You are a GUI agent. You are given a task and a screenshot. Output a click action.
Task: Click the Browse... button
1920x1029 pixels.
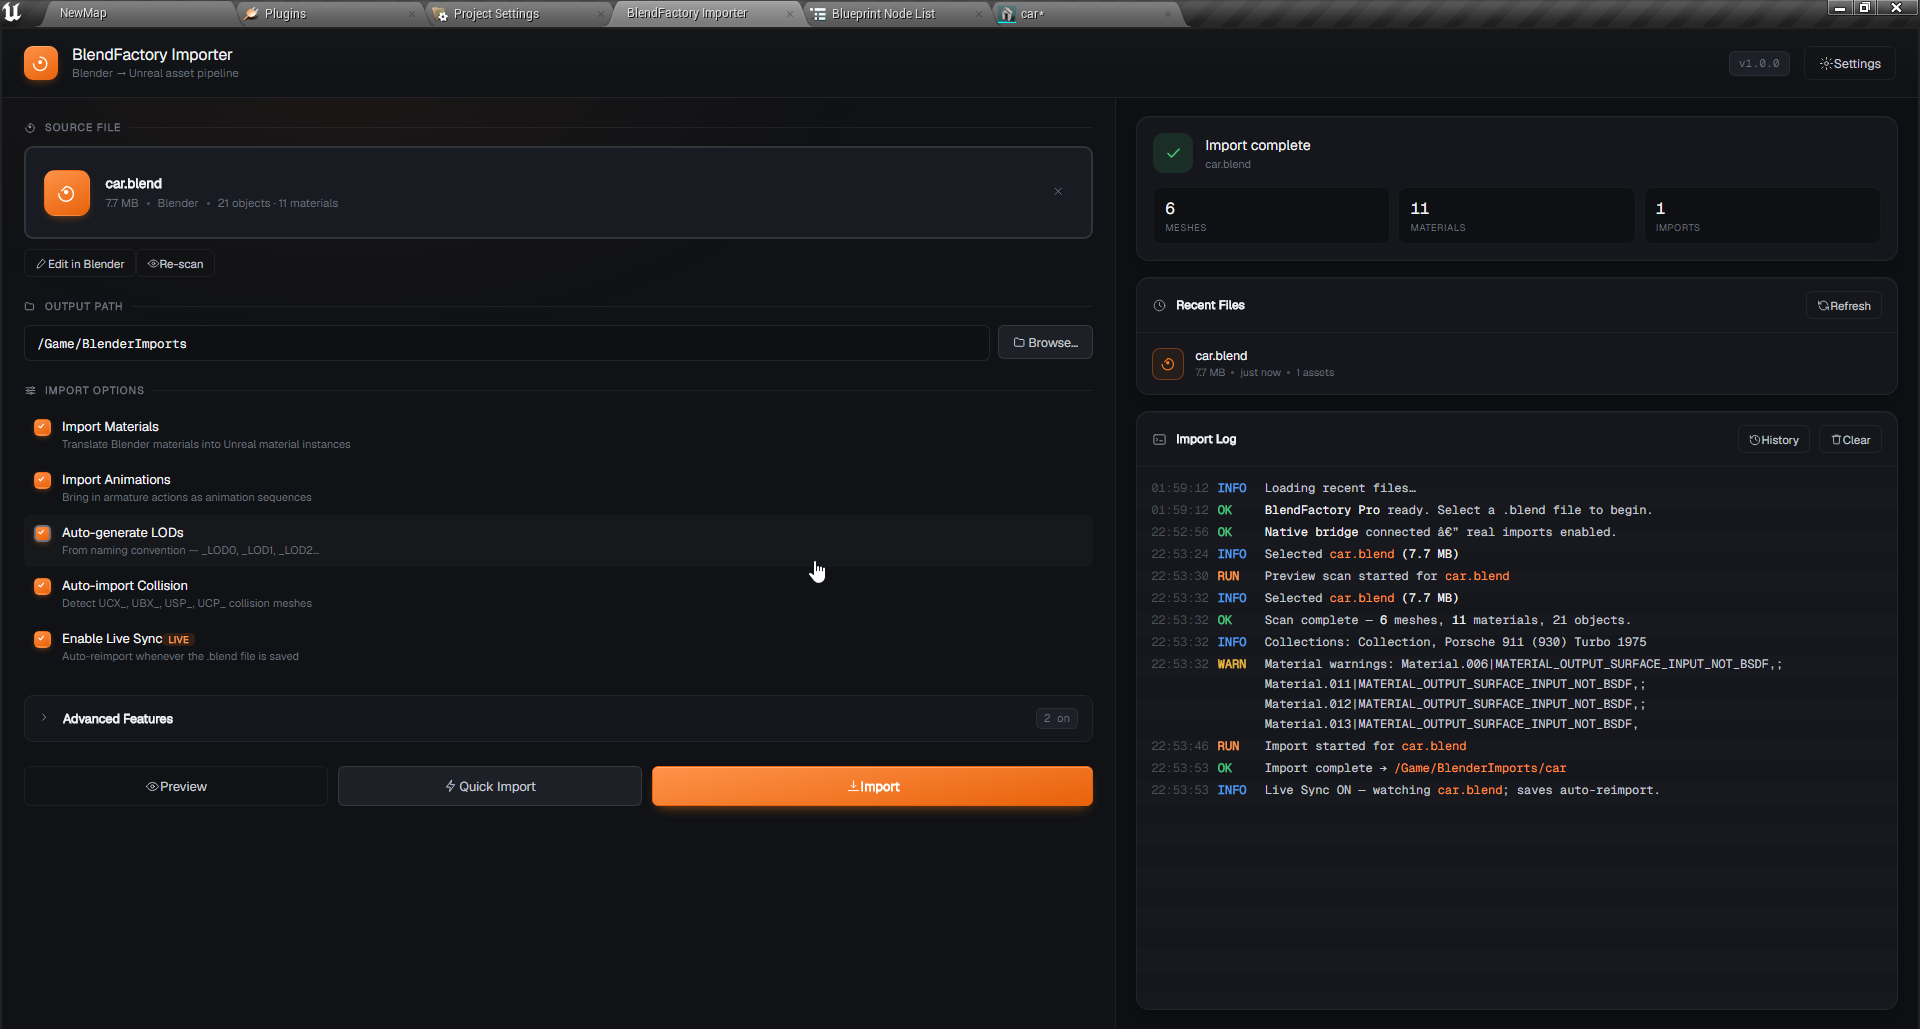1045,343
